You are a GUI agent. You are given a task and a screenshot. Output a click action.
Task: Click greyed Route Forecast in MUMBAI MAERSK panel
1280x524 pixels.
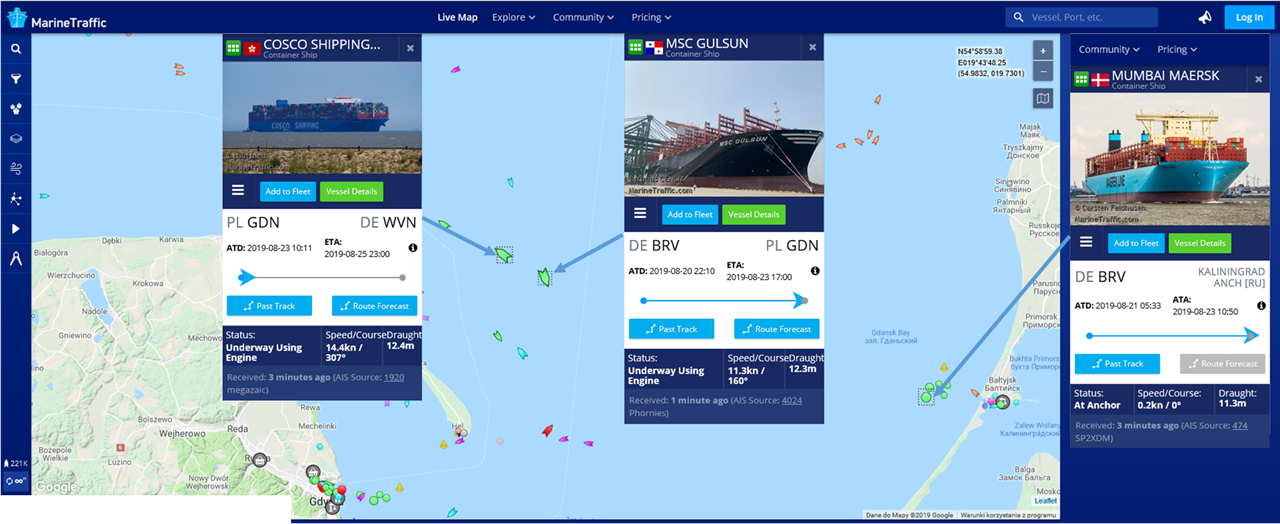[1222, 364]
